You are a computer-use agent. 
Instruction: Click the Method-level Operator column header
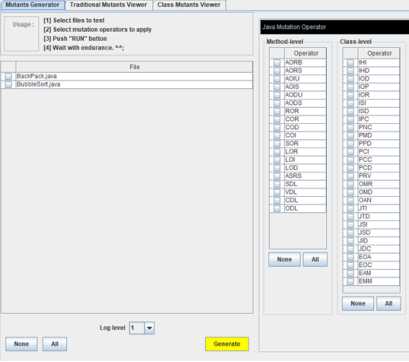pos(305,53)
